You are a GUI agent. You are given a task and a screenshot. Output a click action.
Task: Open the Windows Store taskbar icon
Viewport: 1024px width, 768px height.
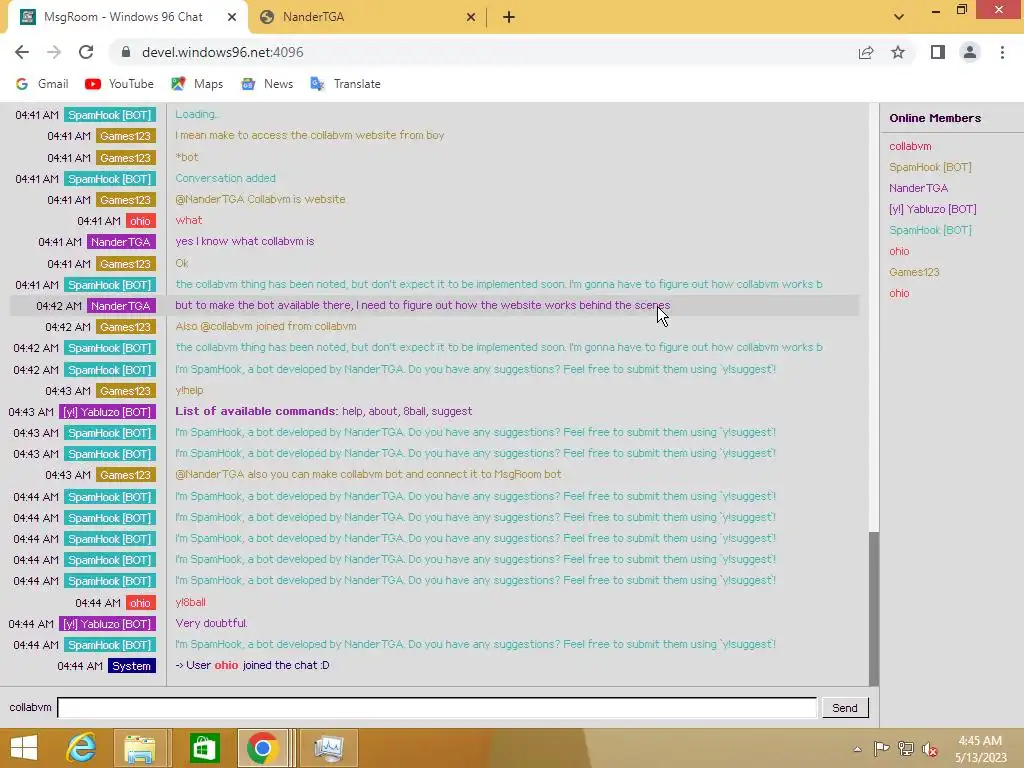[204, 748]
